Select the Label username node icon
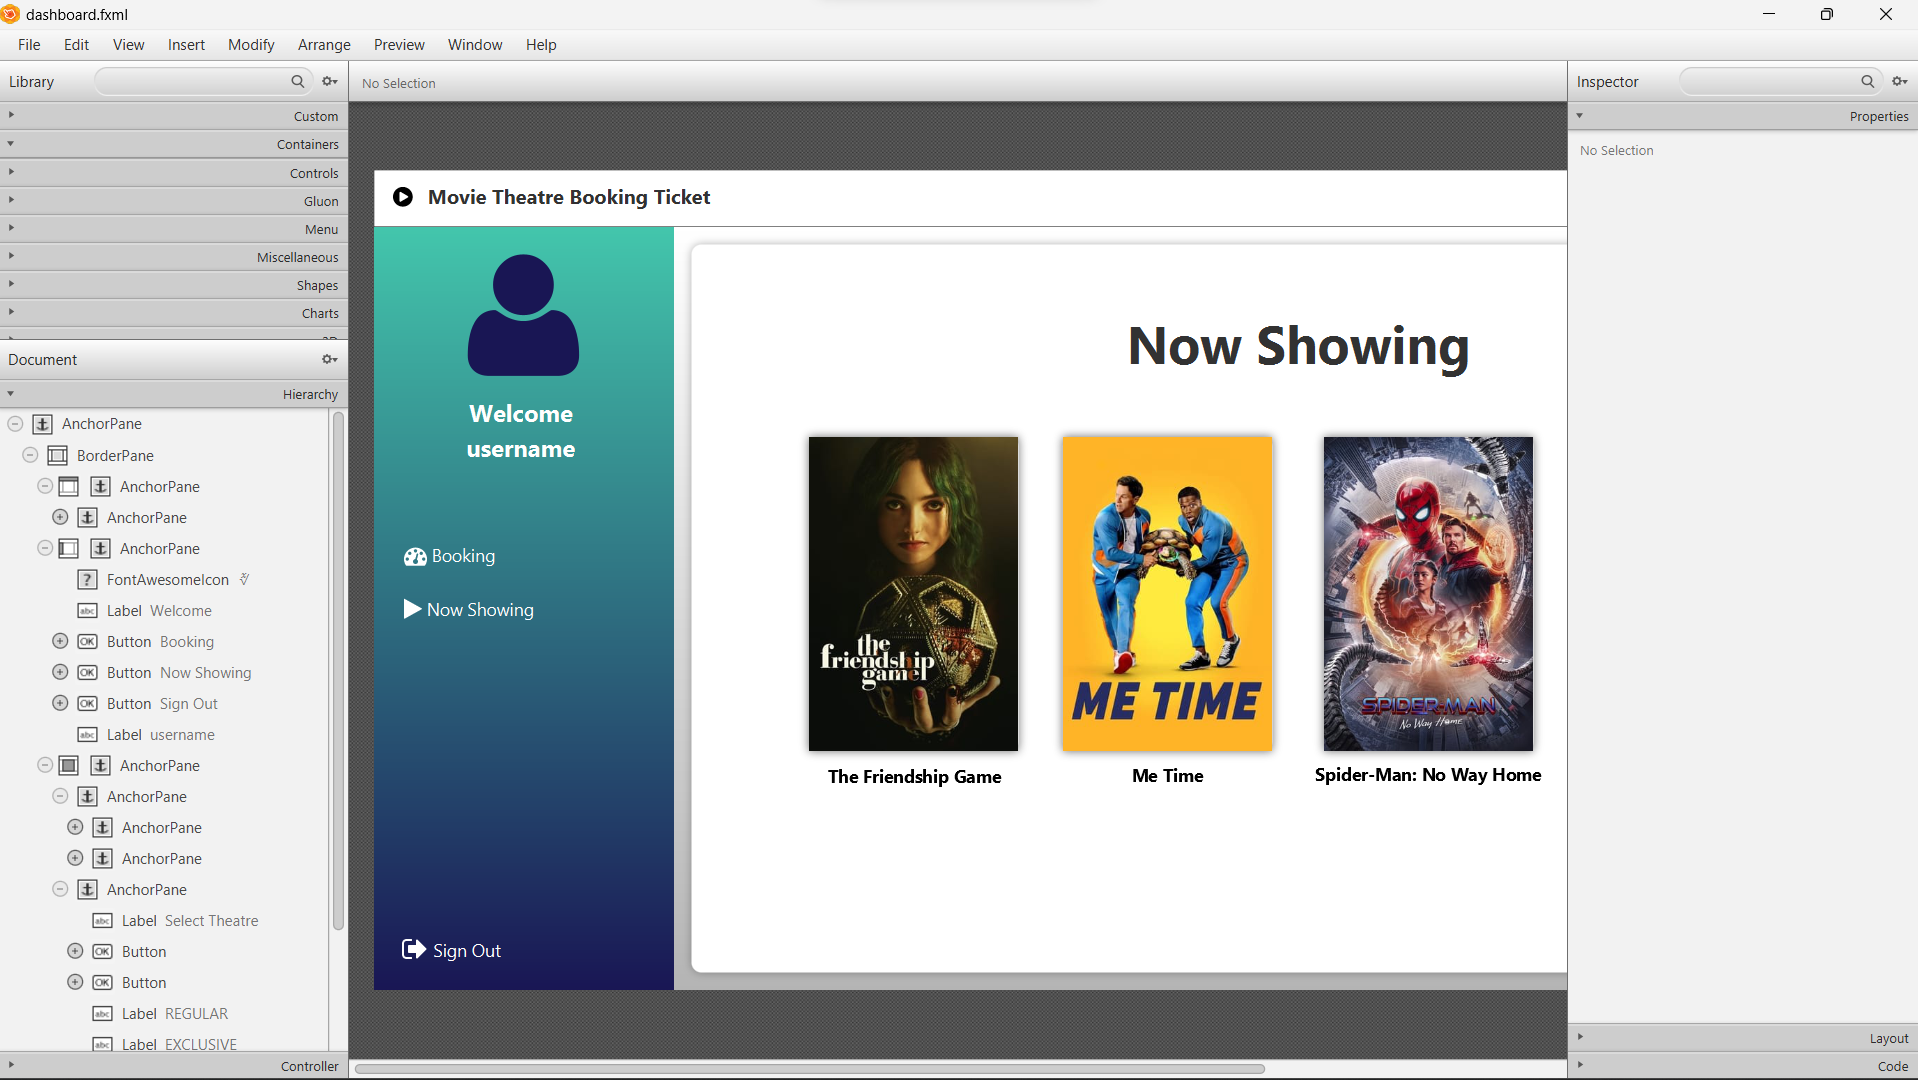Screen dimensions: 1918x1080 click(87, 735)
